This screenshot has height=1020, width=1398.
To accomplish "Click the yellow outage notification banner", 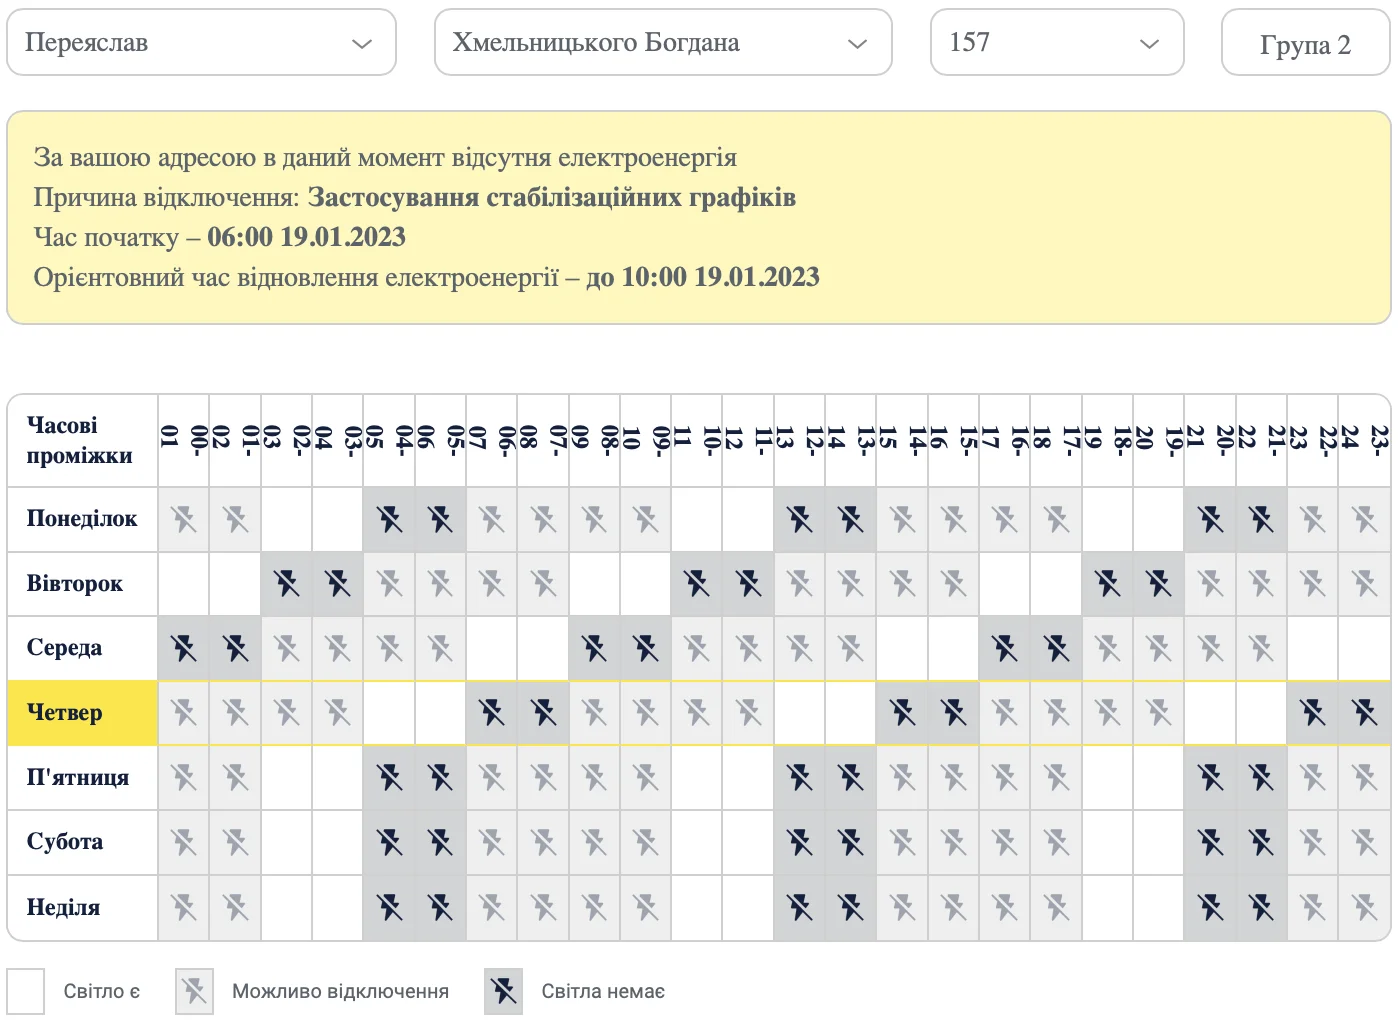I will [700, 215].
